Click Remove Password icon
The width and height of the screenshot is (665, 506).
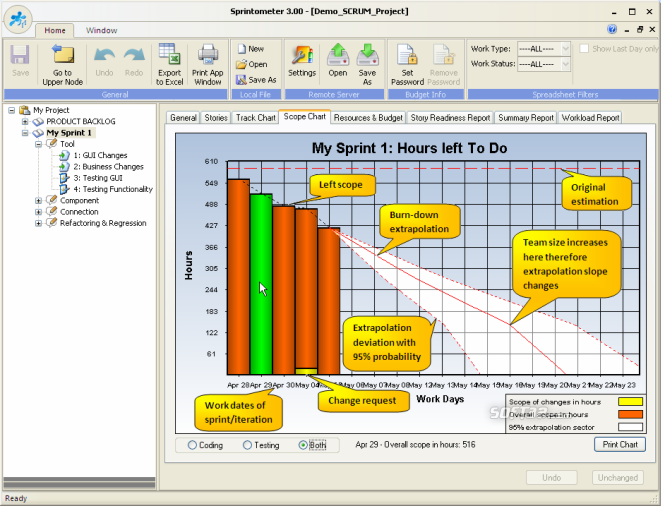click(444, 55)
